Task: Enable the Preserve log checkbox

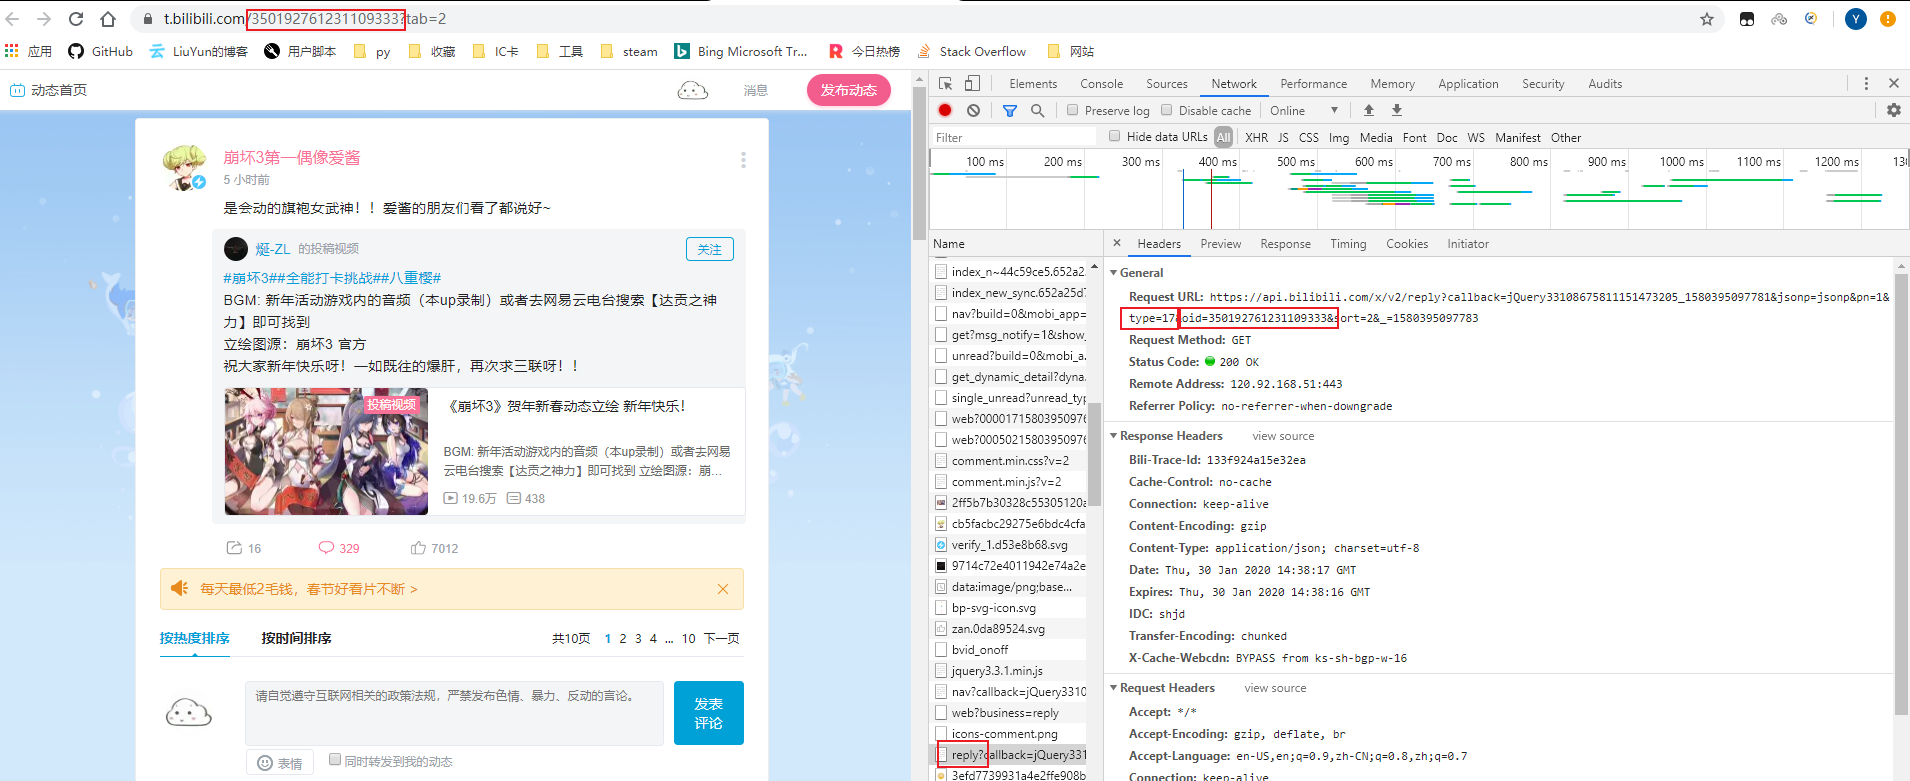Action: click(x=1072, y=110)
